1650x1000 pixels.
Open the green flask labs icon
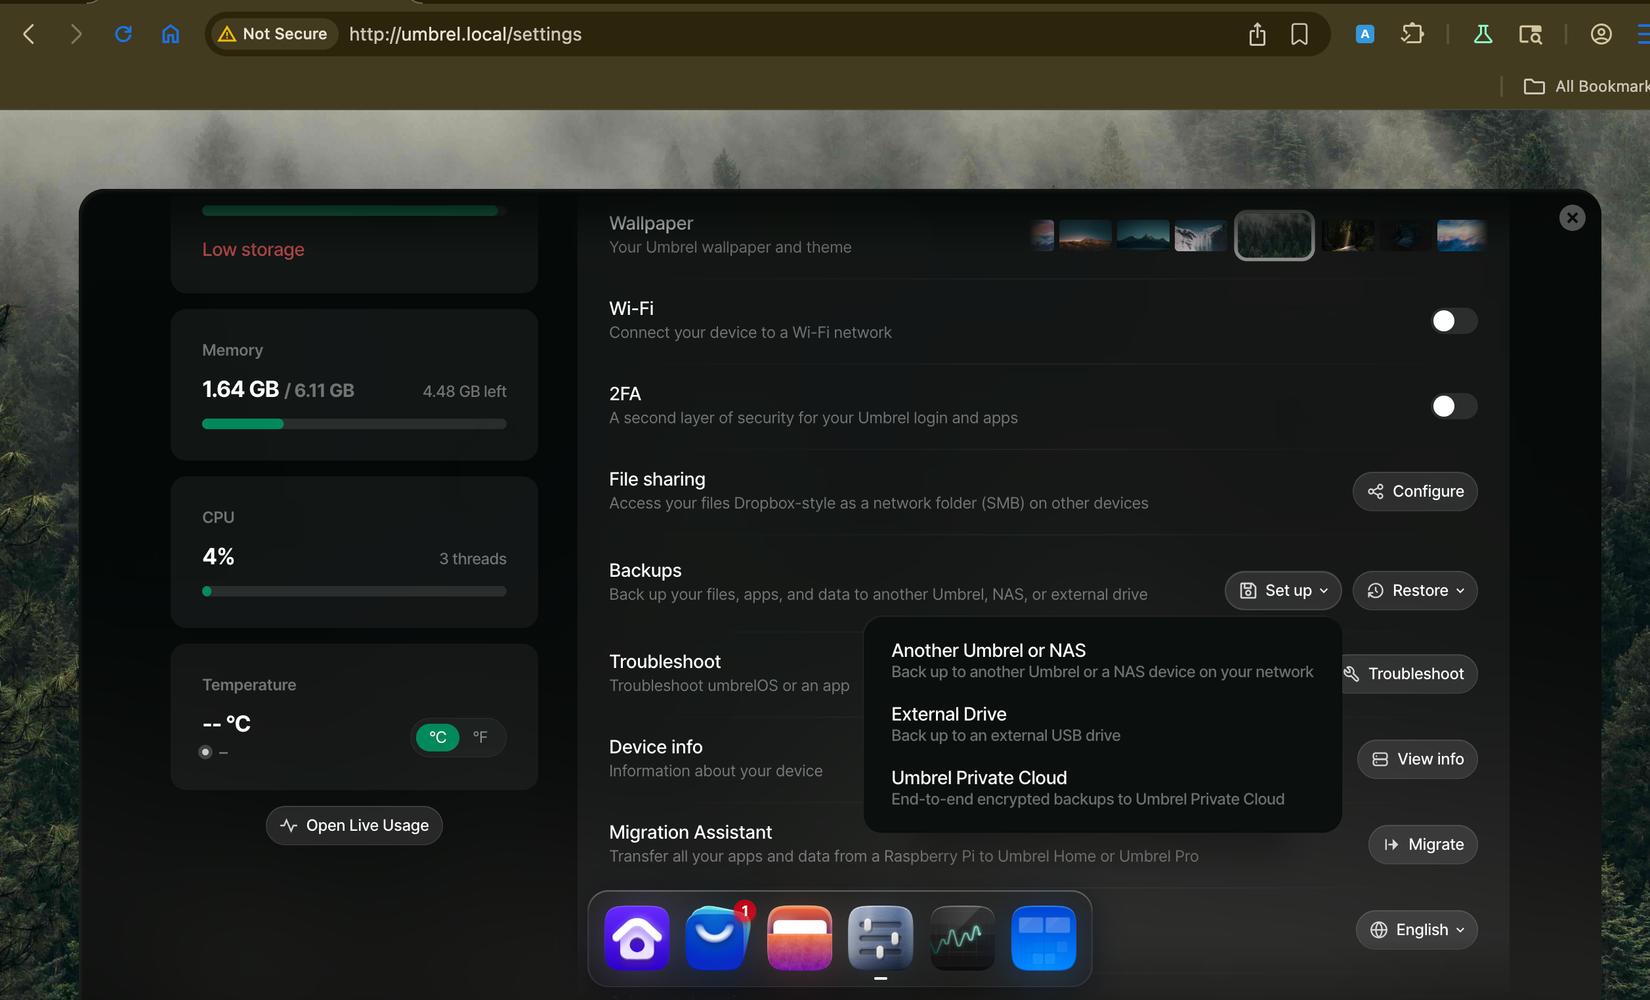point(1483,34)
